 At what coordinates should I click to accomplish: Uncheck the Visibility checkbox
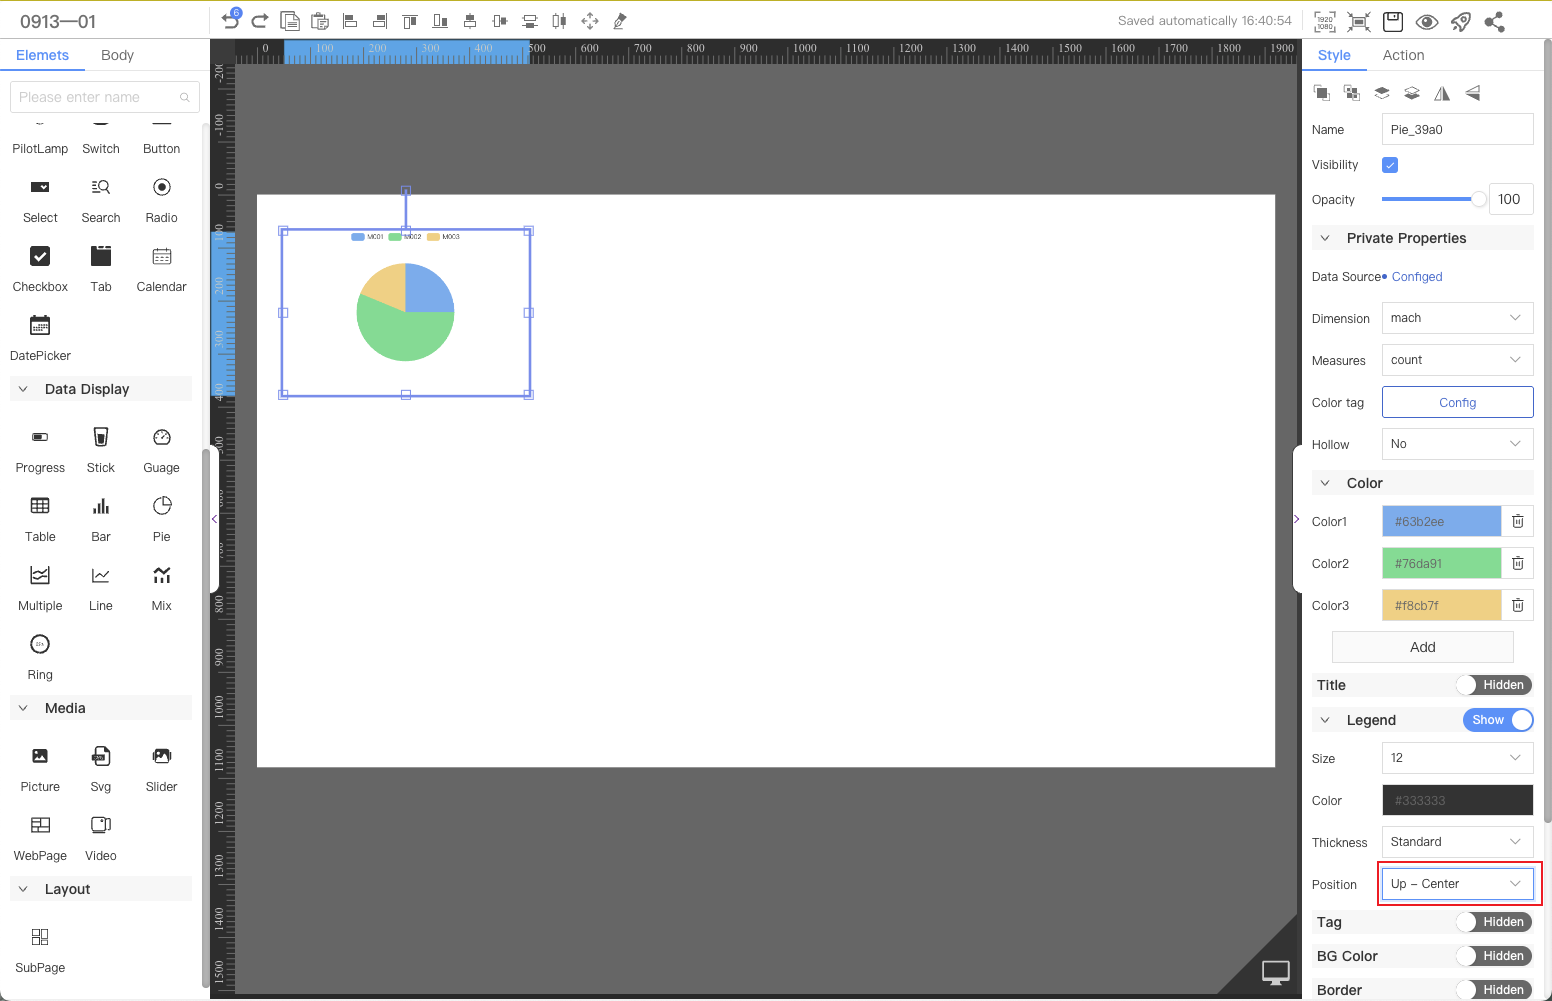(x=1390, y=165)
